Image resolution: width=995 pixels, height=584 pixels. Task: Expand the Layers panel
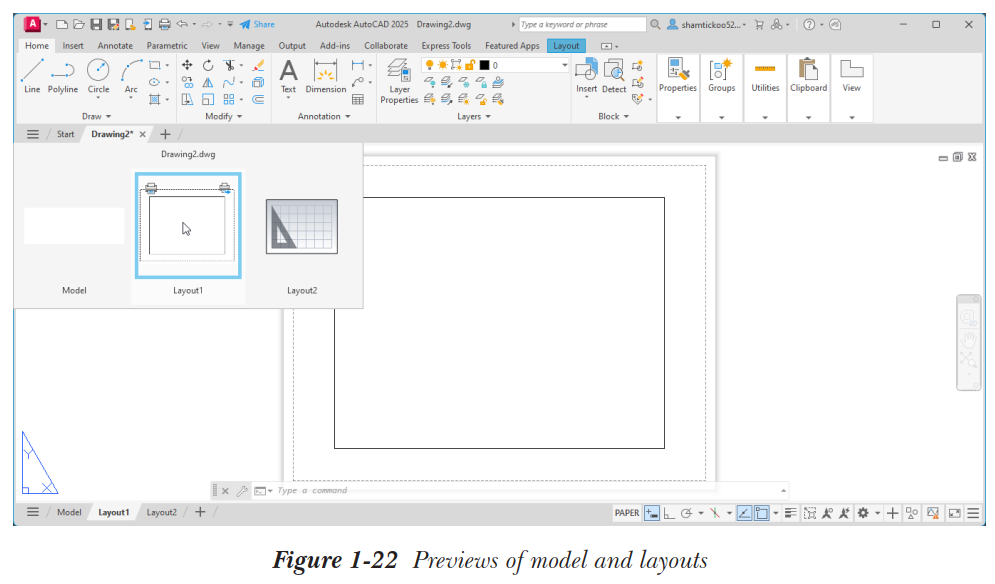click(x=473, y=116)
